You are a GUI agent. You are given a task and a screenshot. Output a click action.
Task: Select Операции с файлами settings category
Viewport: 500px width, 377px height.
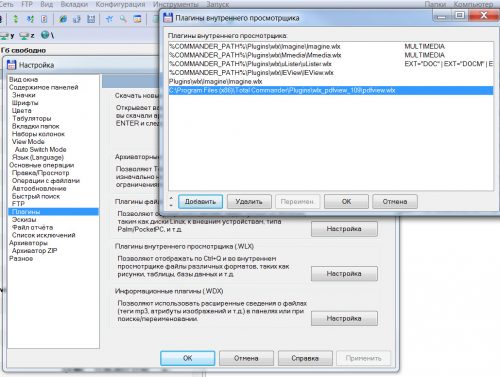46,181
